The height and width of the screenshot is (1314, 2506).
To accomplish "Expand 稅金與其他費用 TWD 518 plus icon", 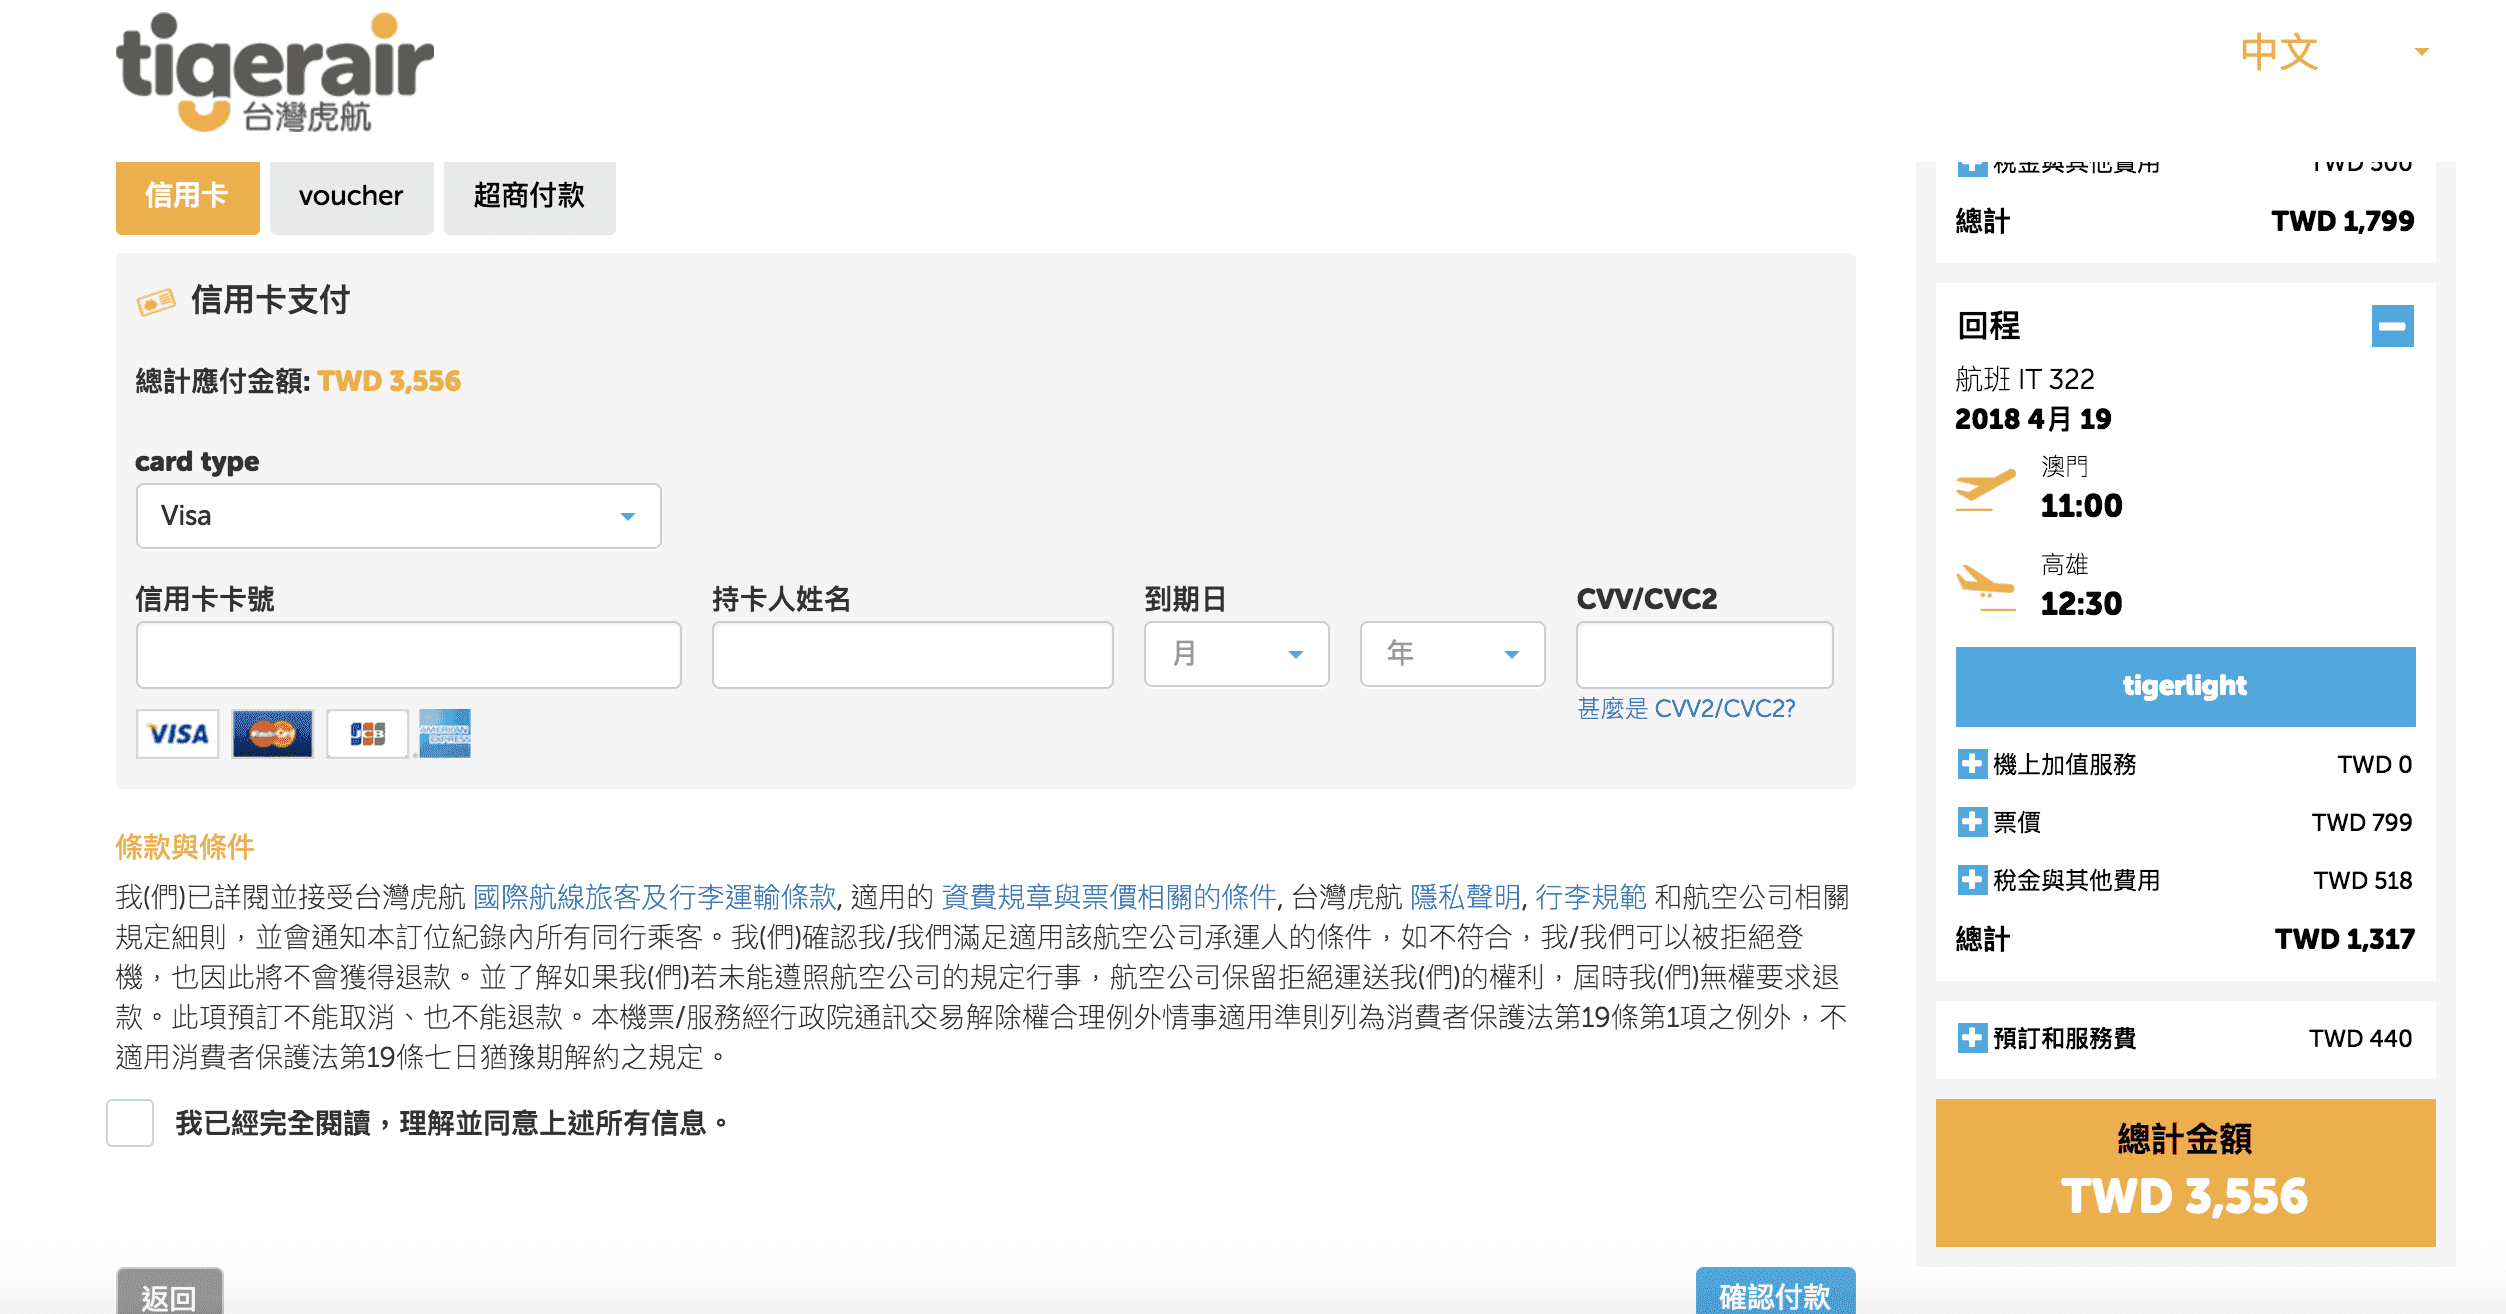I will pyautogui.click(x=1971, y=880).
